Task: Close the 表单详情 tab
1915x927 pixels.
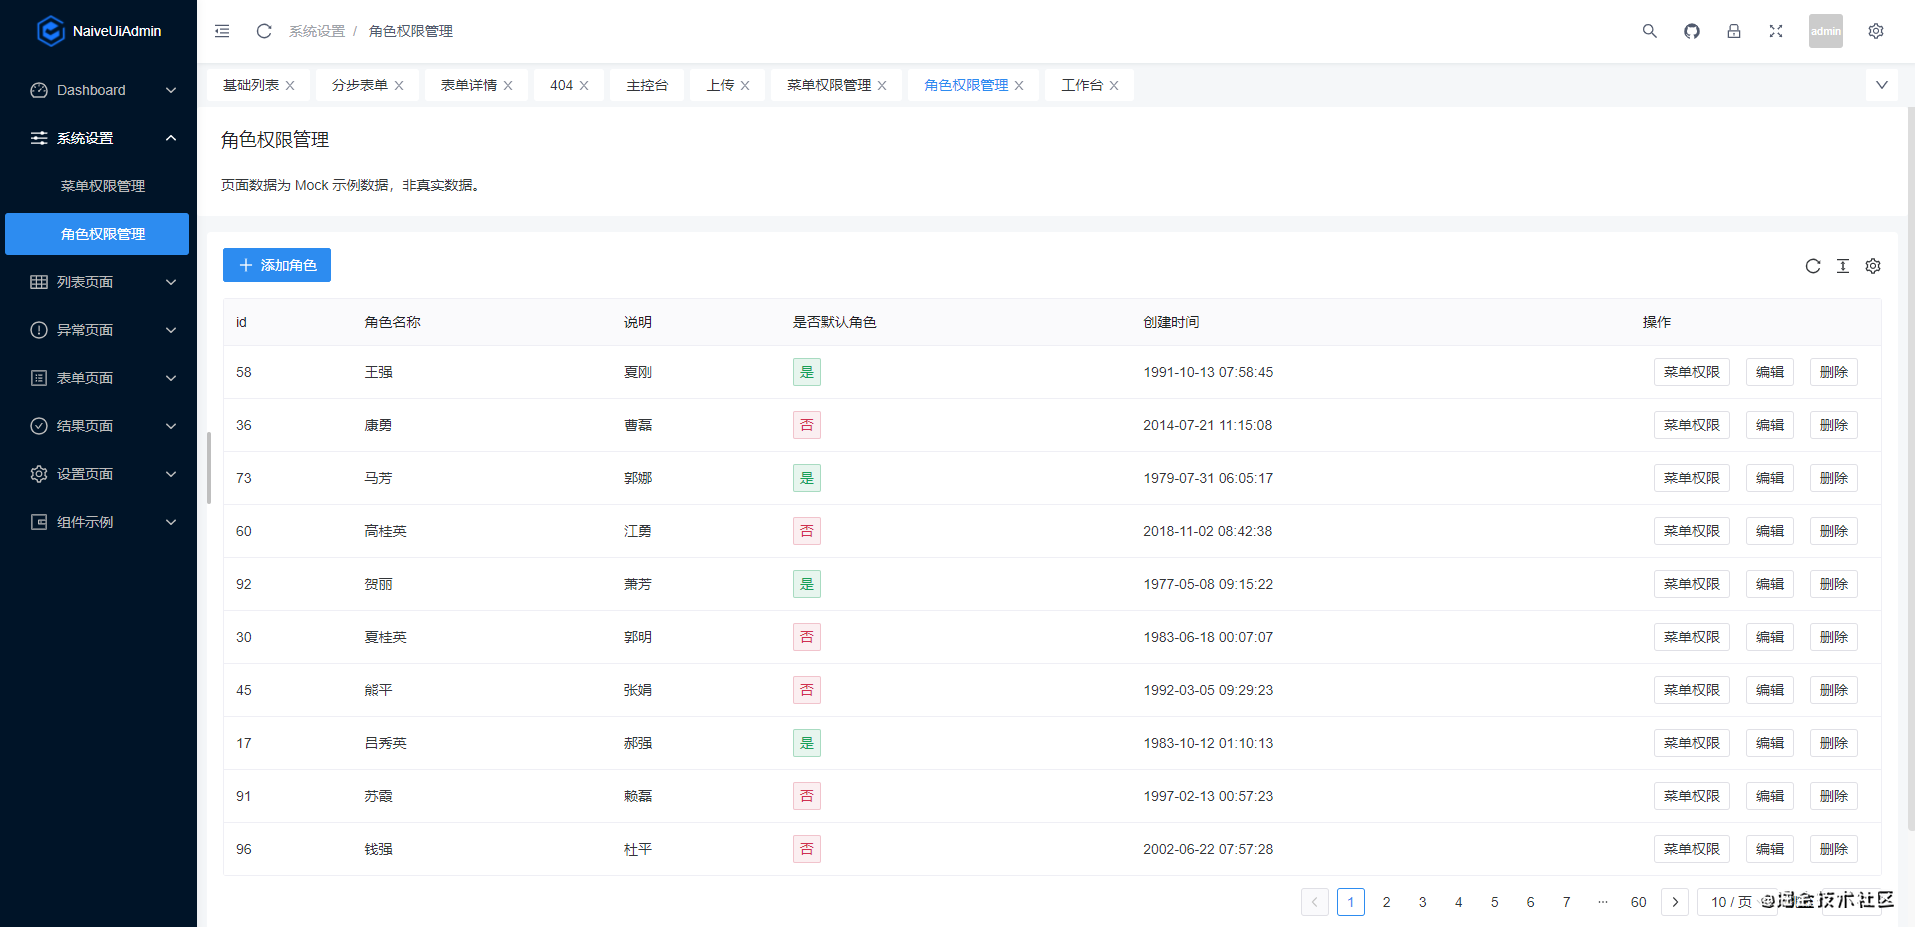Action: 508,86
